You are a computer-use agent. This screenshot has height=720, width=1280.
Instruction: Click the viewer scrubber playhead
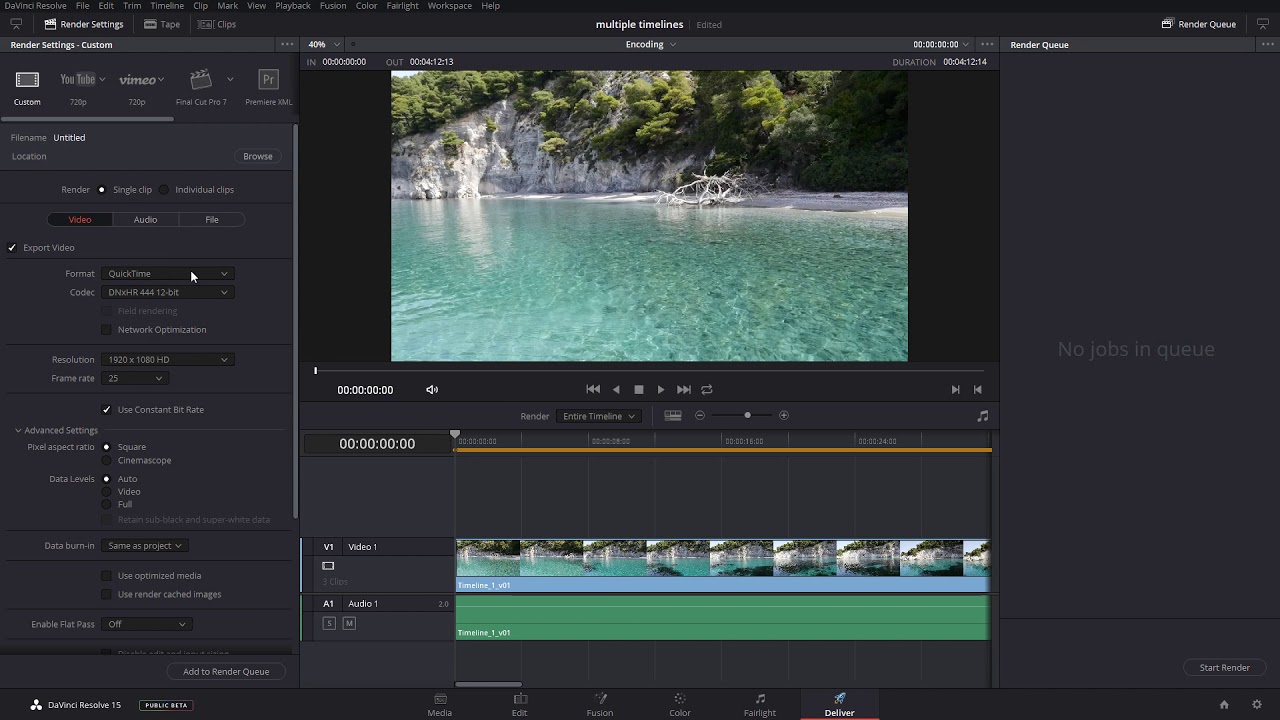[315, 371]
